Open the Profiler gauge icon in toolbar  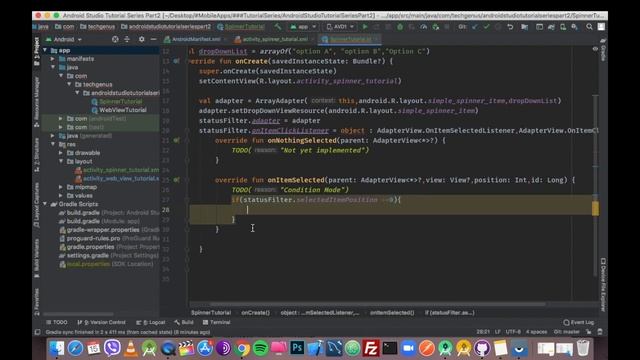pyautogui.click(x=424, y=27)
